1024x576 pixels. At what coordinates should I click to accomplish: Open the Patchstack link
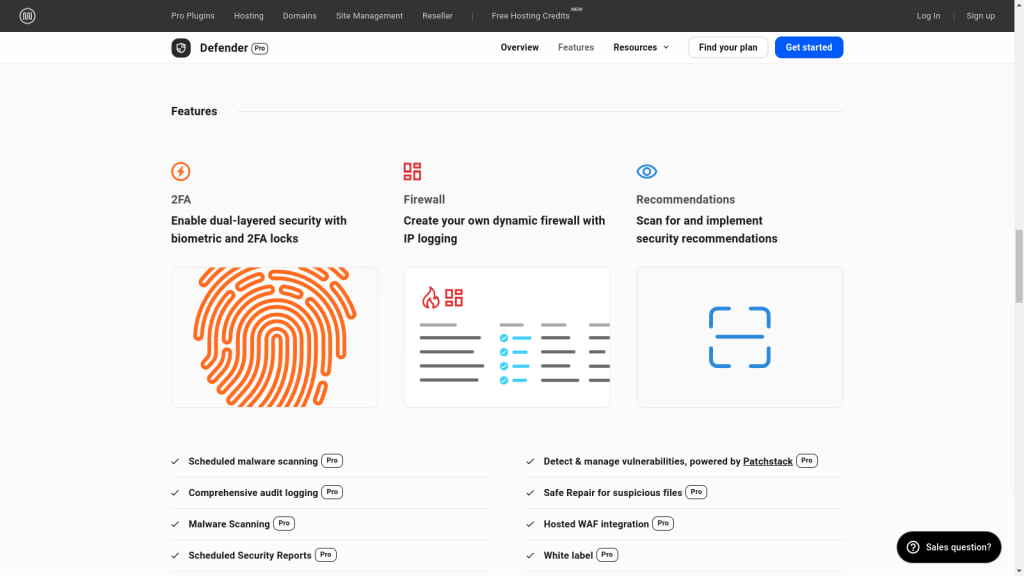pyautogui.click(x=768, y=461)
